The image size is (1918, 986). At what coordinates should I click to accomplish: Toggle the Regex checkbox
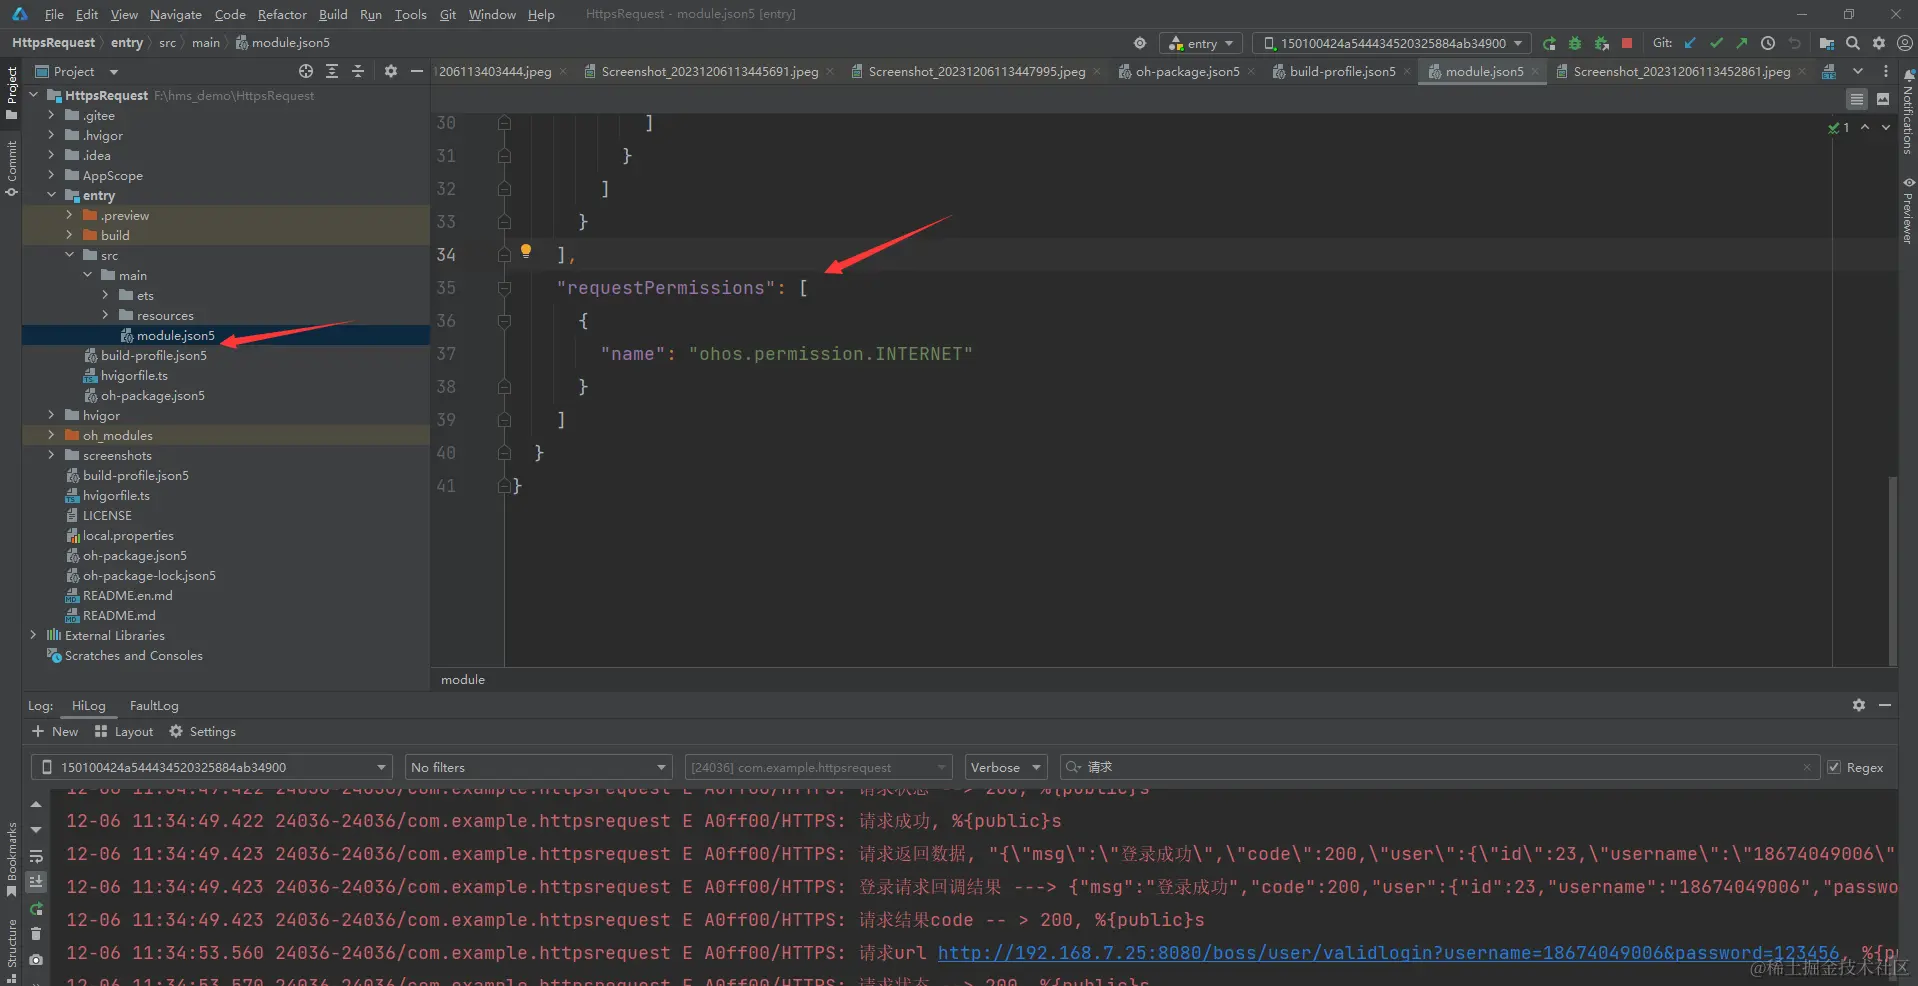[1834, 767]
